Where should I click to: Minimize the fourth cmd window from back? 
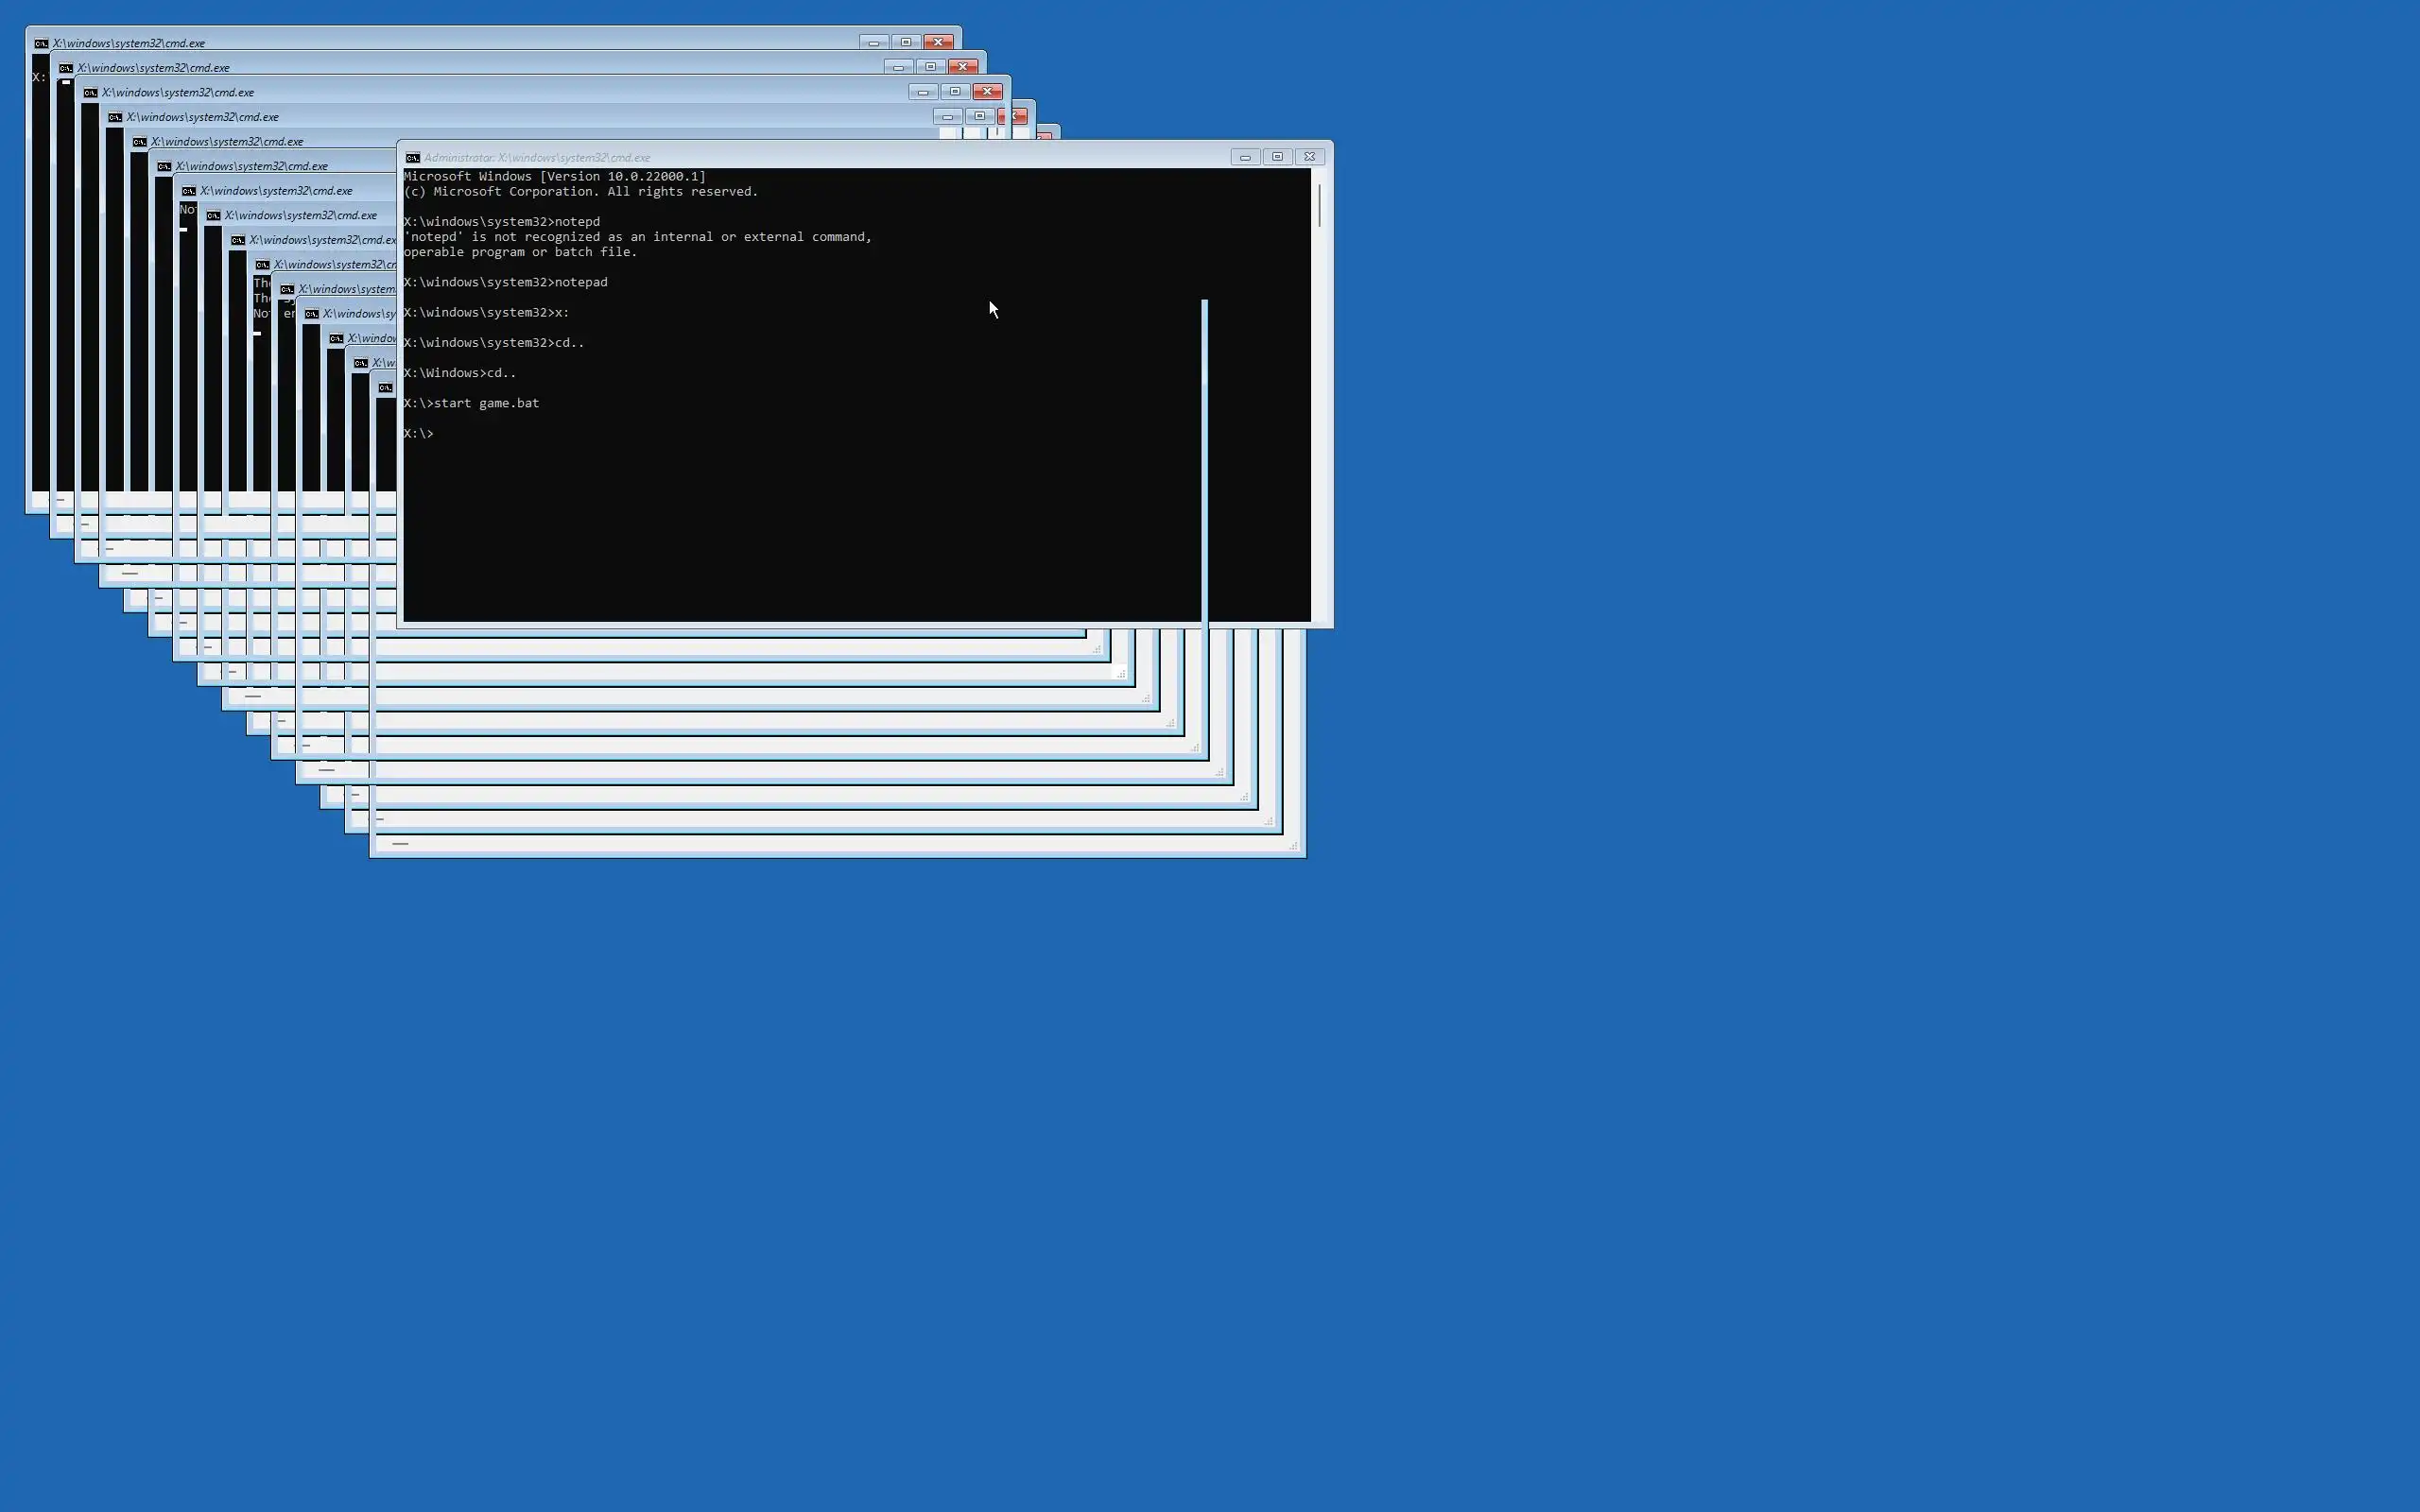click(x=947, y=117)
